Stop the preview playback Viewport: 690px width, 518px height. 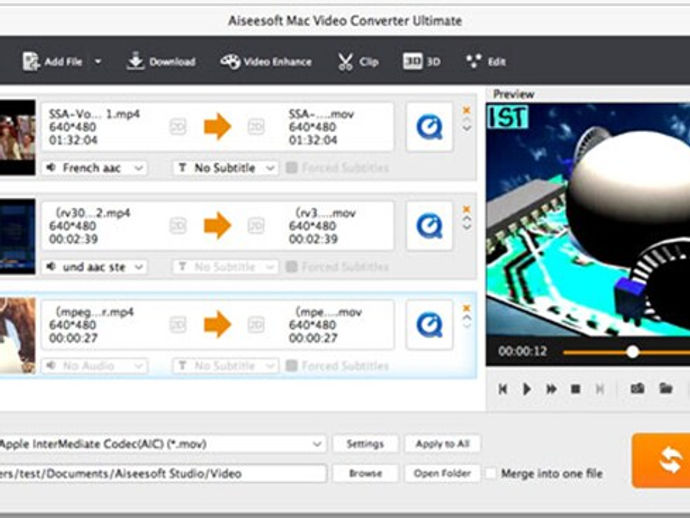pos(575,389)
